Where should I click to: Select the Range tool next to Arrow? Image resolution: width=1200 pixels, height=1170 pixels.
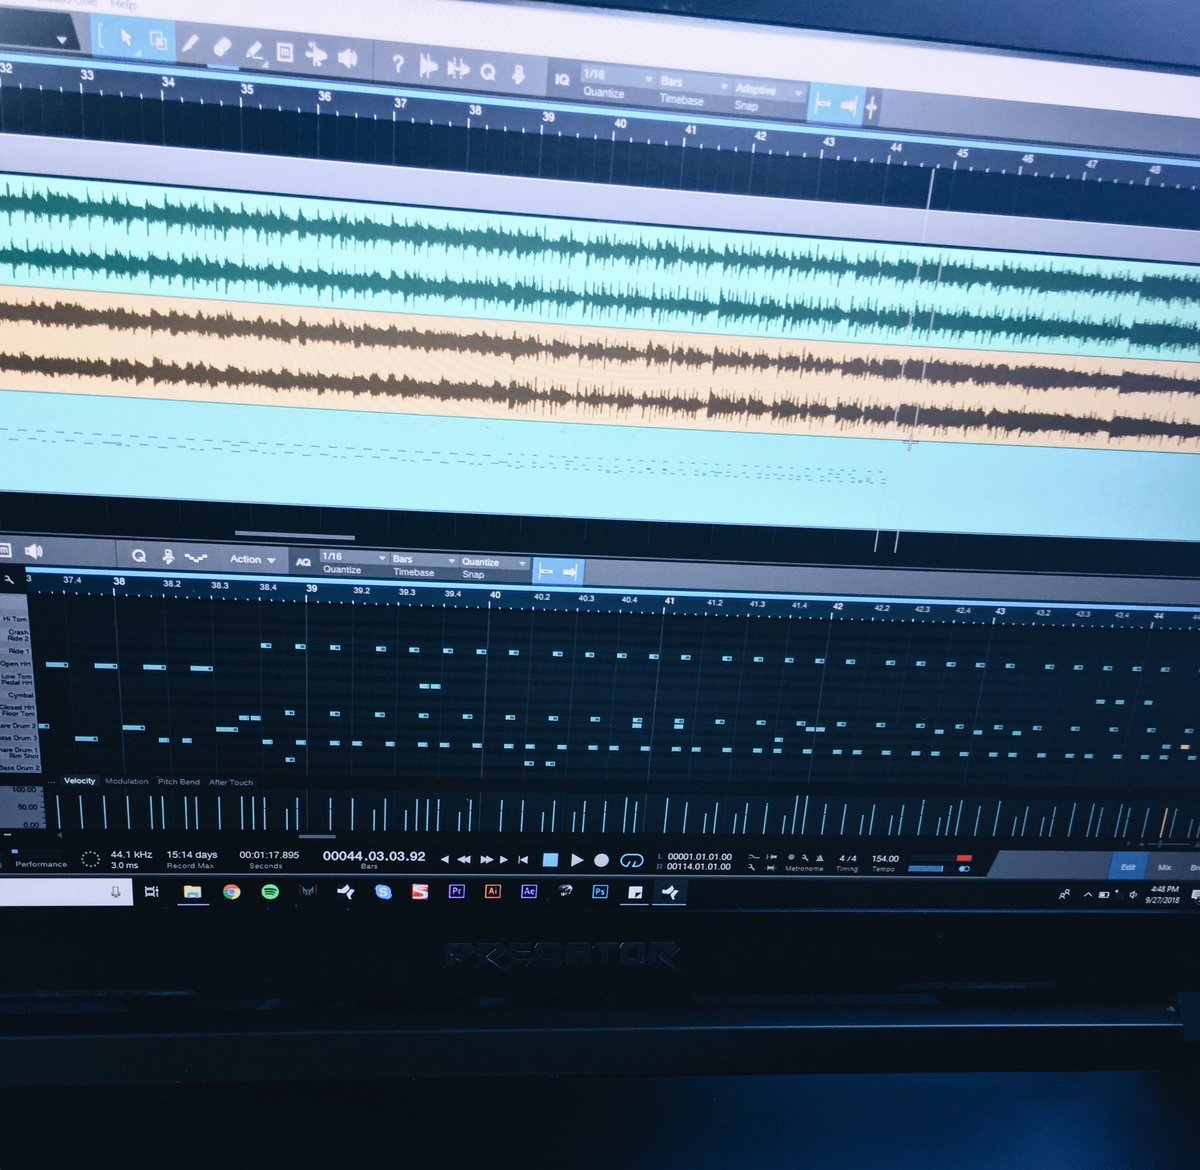pyautogui.click(x=157, y=41)
